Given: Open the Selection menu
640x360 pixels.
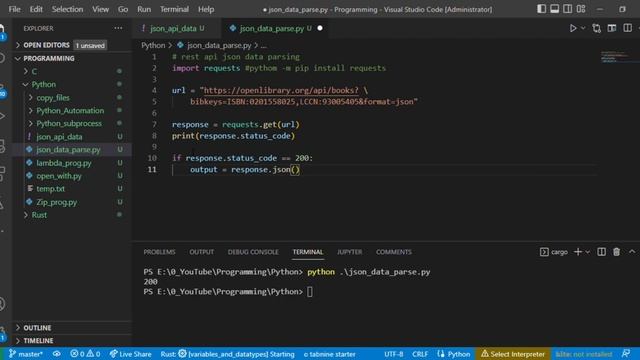Looking at the screenshot, I should tap(67, 9).
